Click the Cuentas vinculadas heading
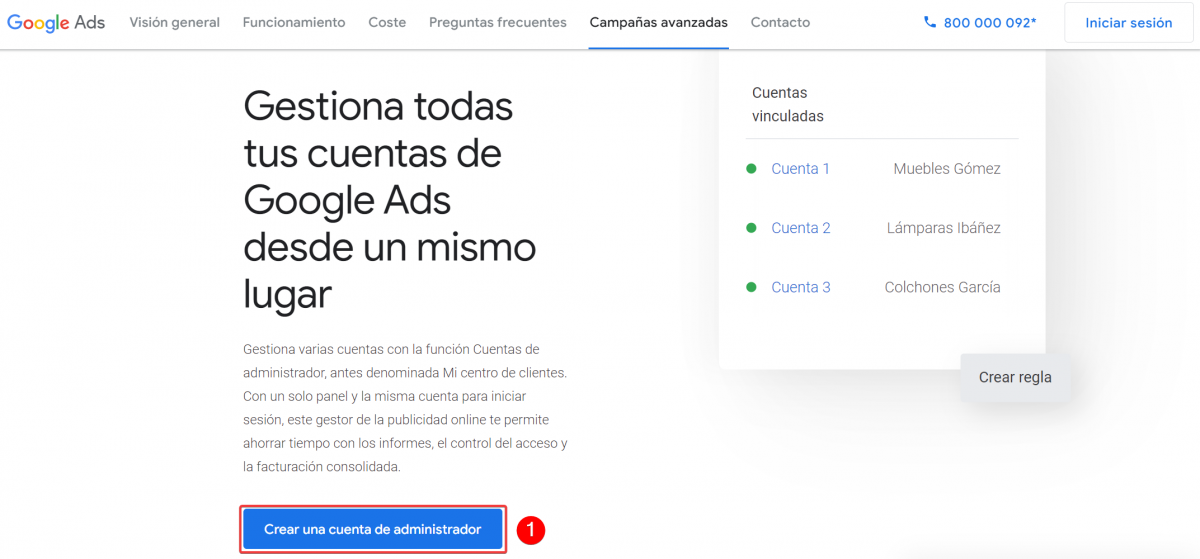The image size is (1200, 559). (788, 104)
